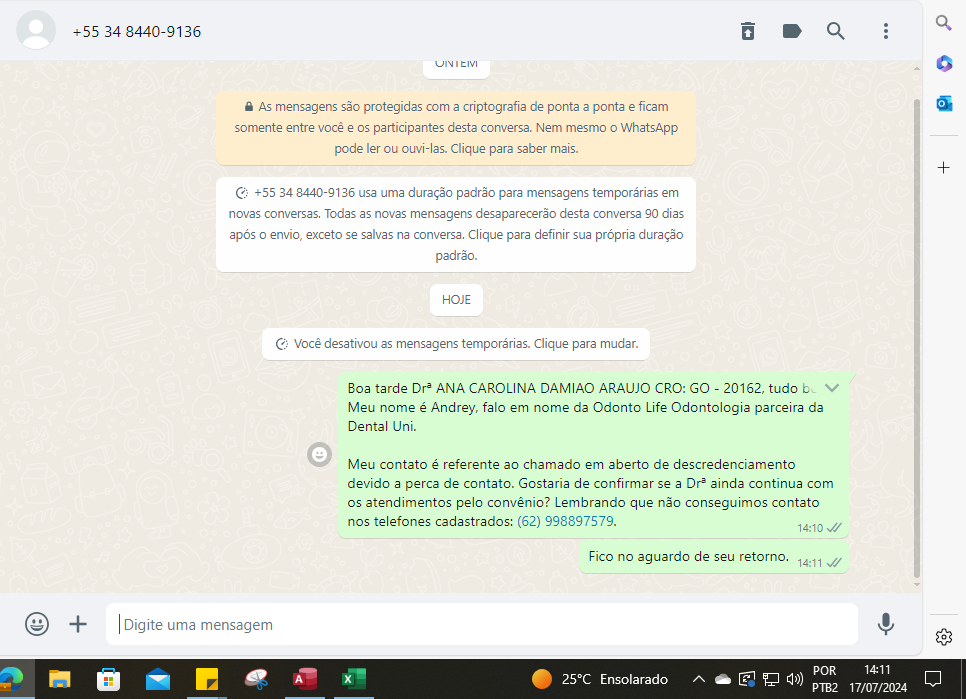Image resolution: width=966 pixels, height=699 pixels.
Task: Open the notification center icon
Action: pos(933,679)
